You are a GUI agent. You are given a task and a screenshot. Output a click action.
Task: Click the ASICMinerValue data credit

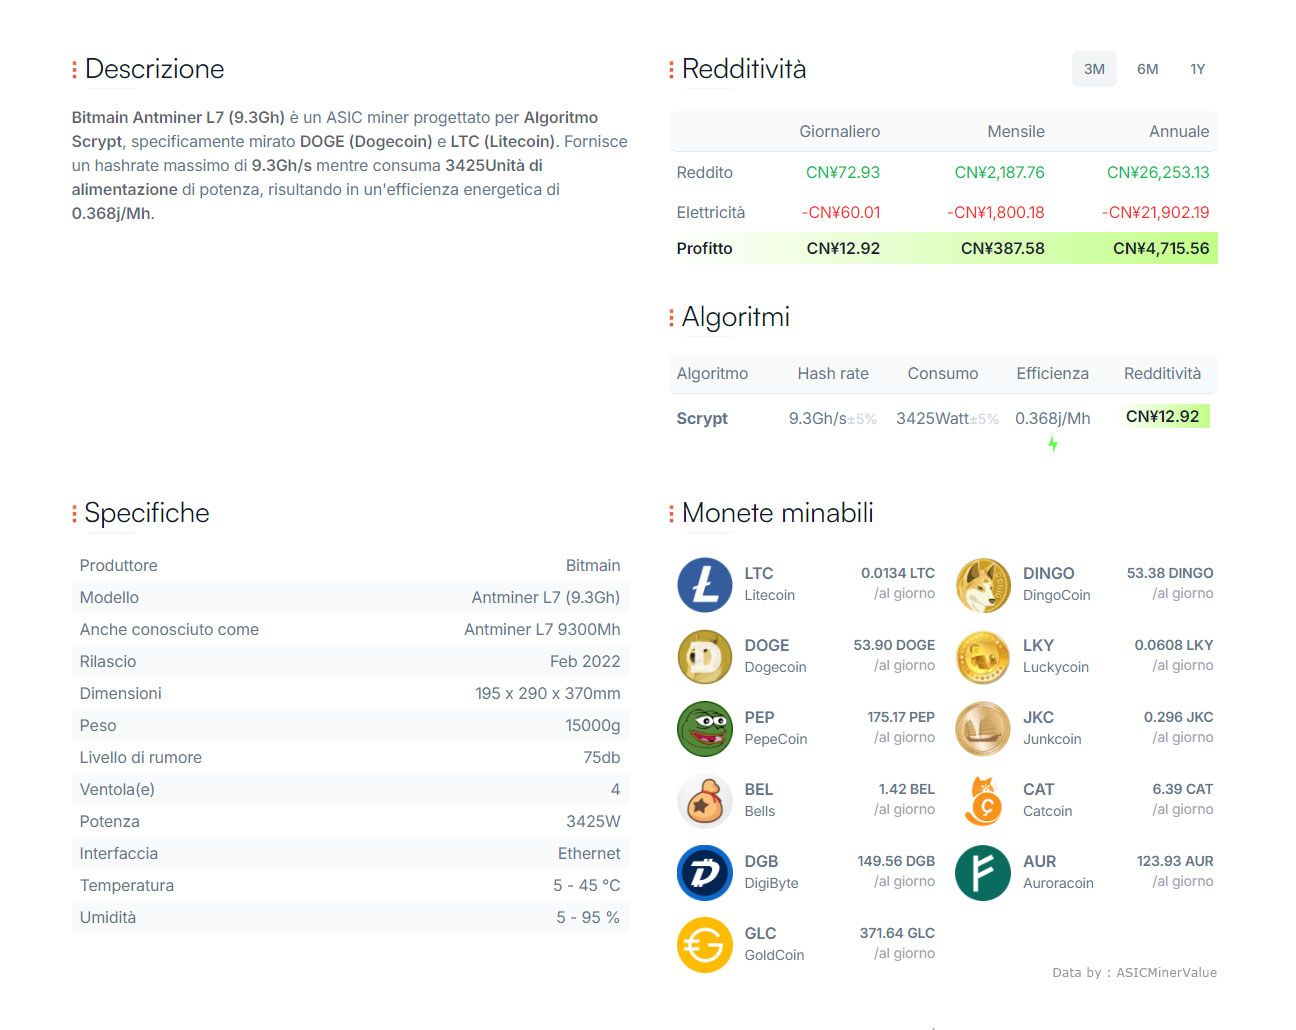click(1166, 972)
